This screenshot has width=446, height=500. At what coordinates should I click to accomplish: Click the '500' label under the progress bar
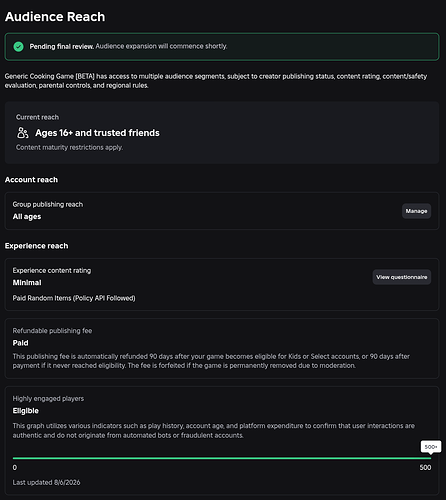[x=425, y=468]
